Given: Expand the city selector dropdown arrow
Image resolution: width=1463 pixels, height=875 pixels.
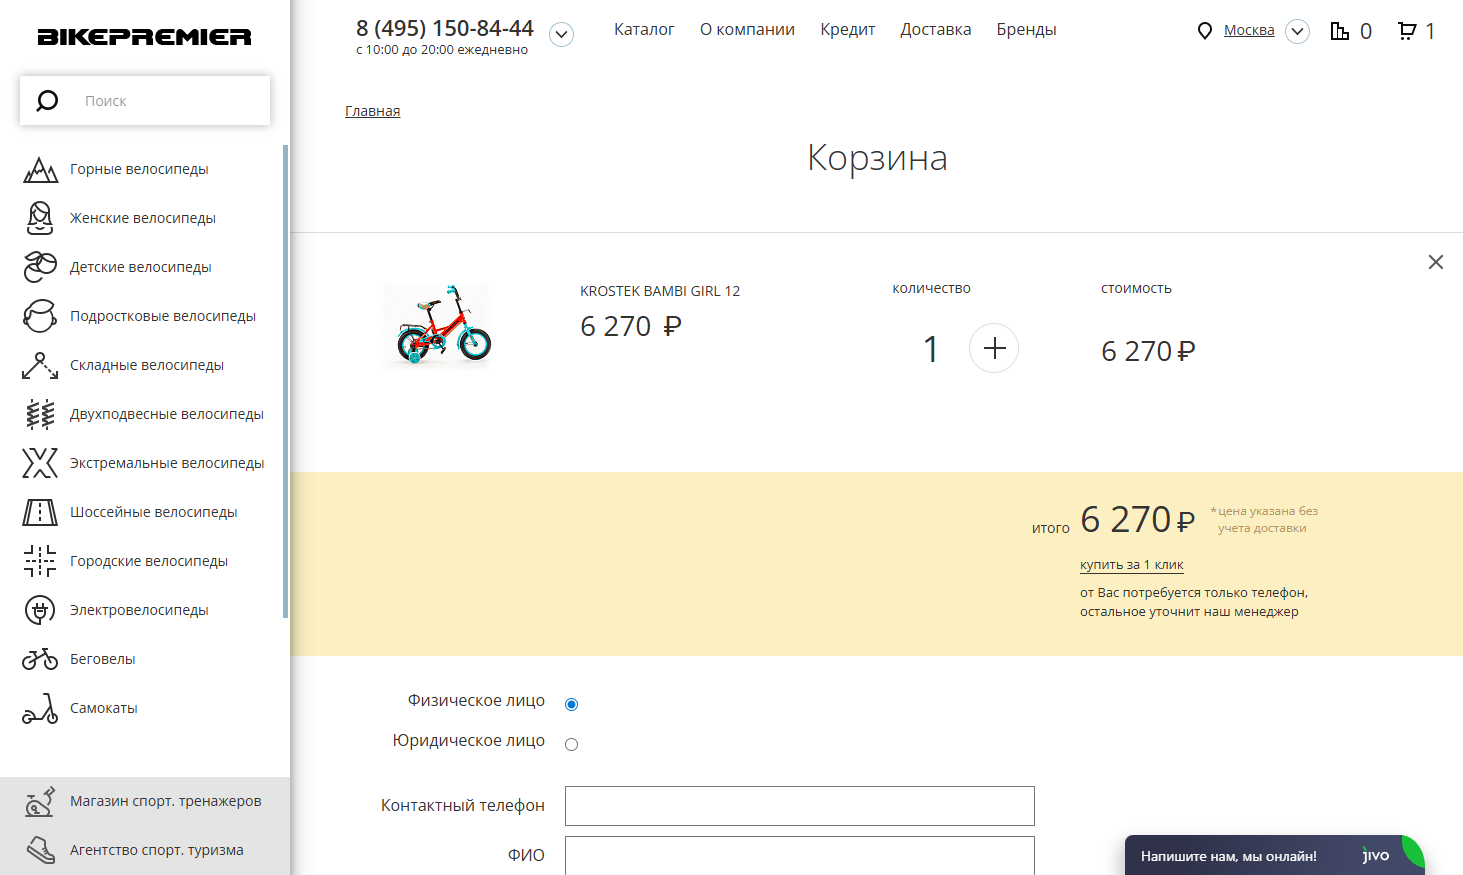Looking at the screenshot, I should coord(1297,31).
